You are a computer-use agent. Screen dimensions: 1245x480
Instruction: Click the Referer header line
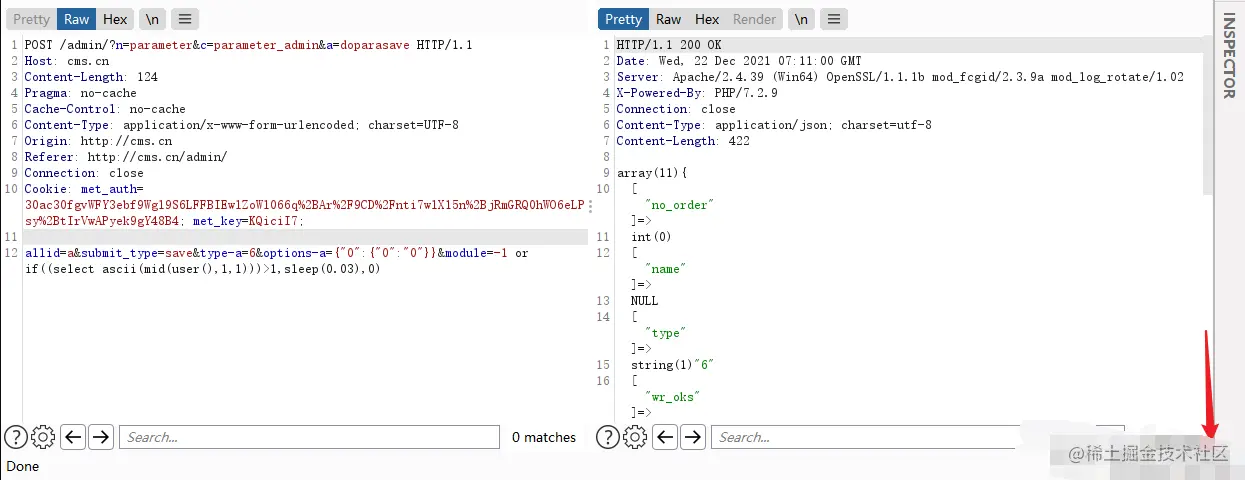[125, 157]
